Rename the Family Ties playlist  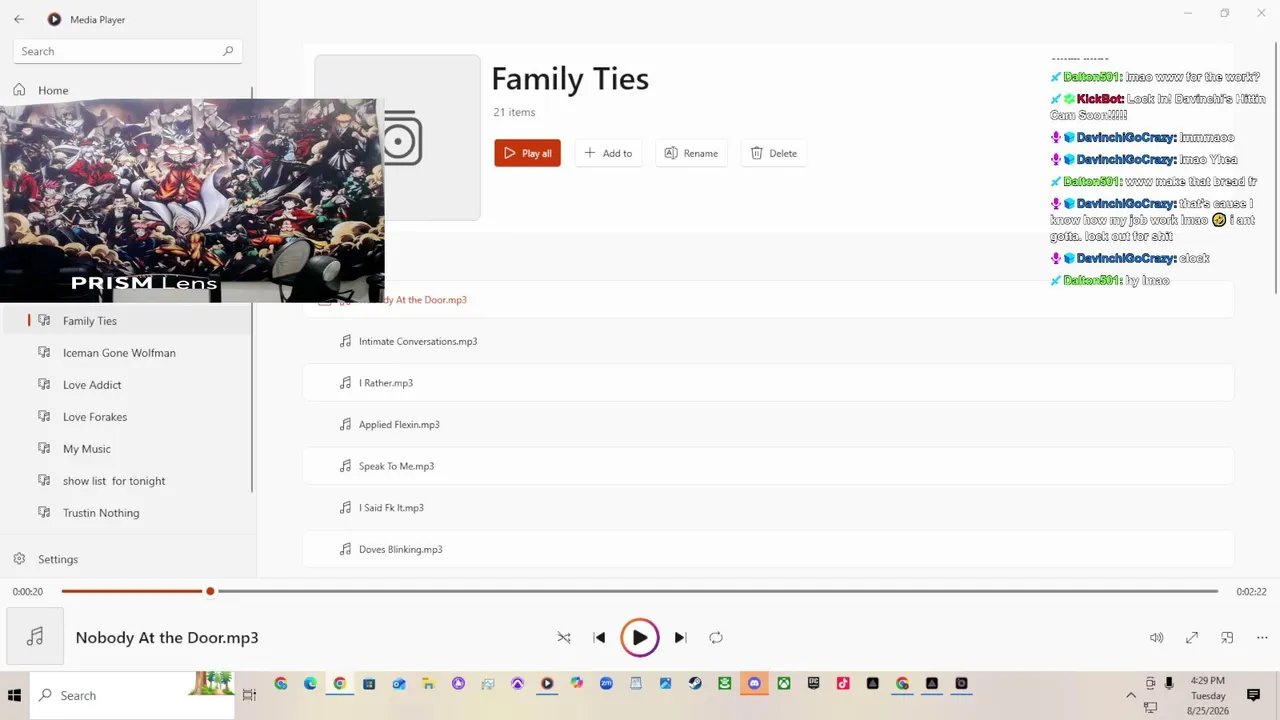pyautogui.click(x=691, y=153)
